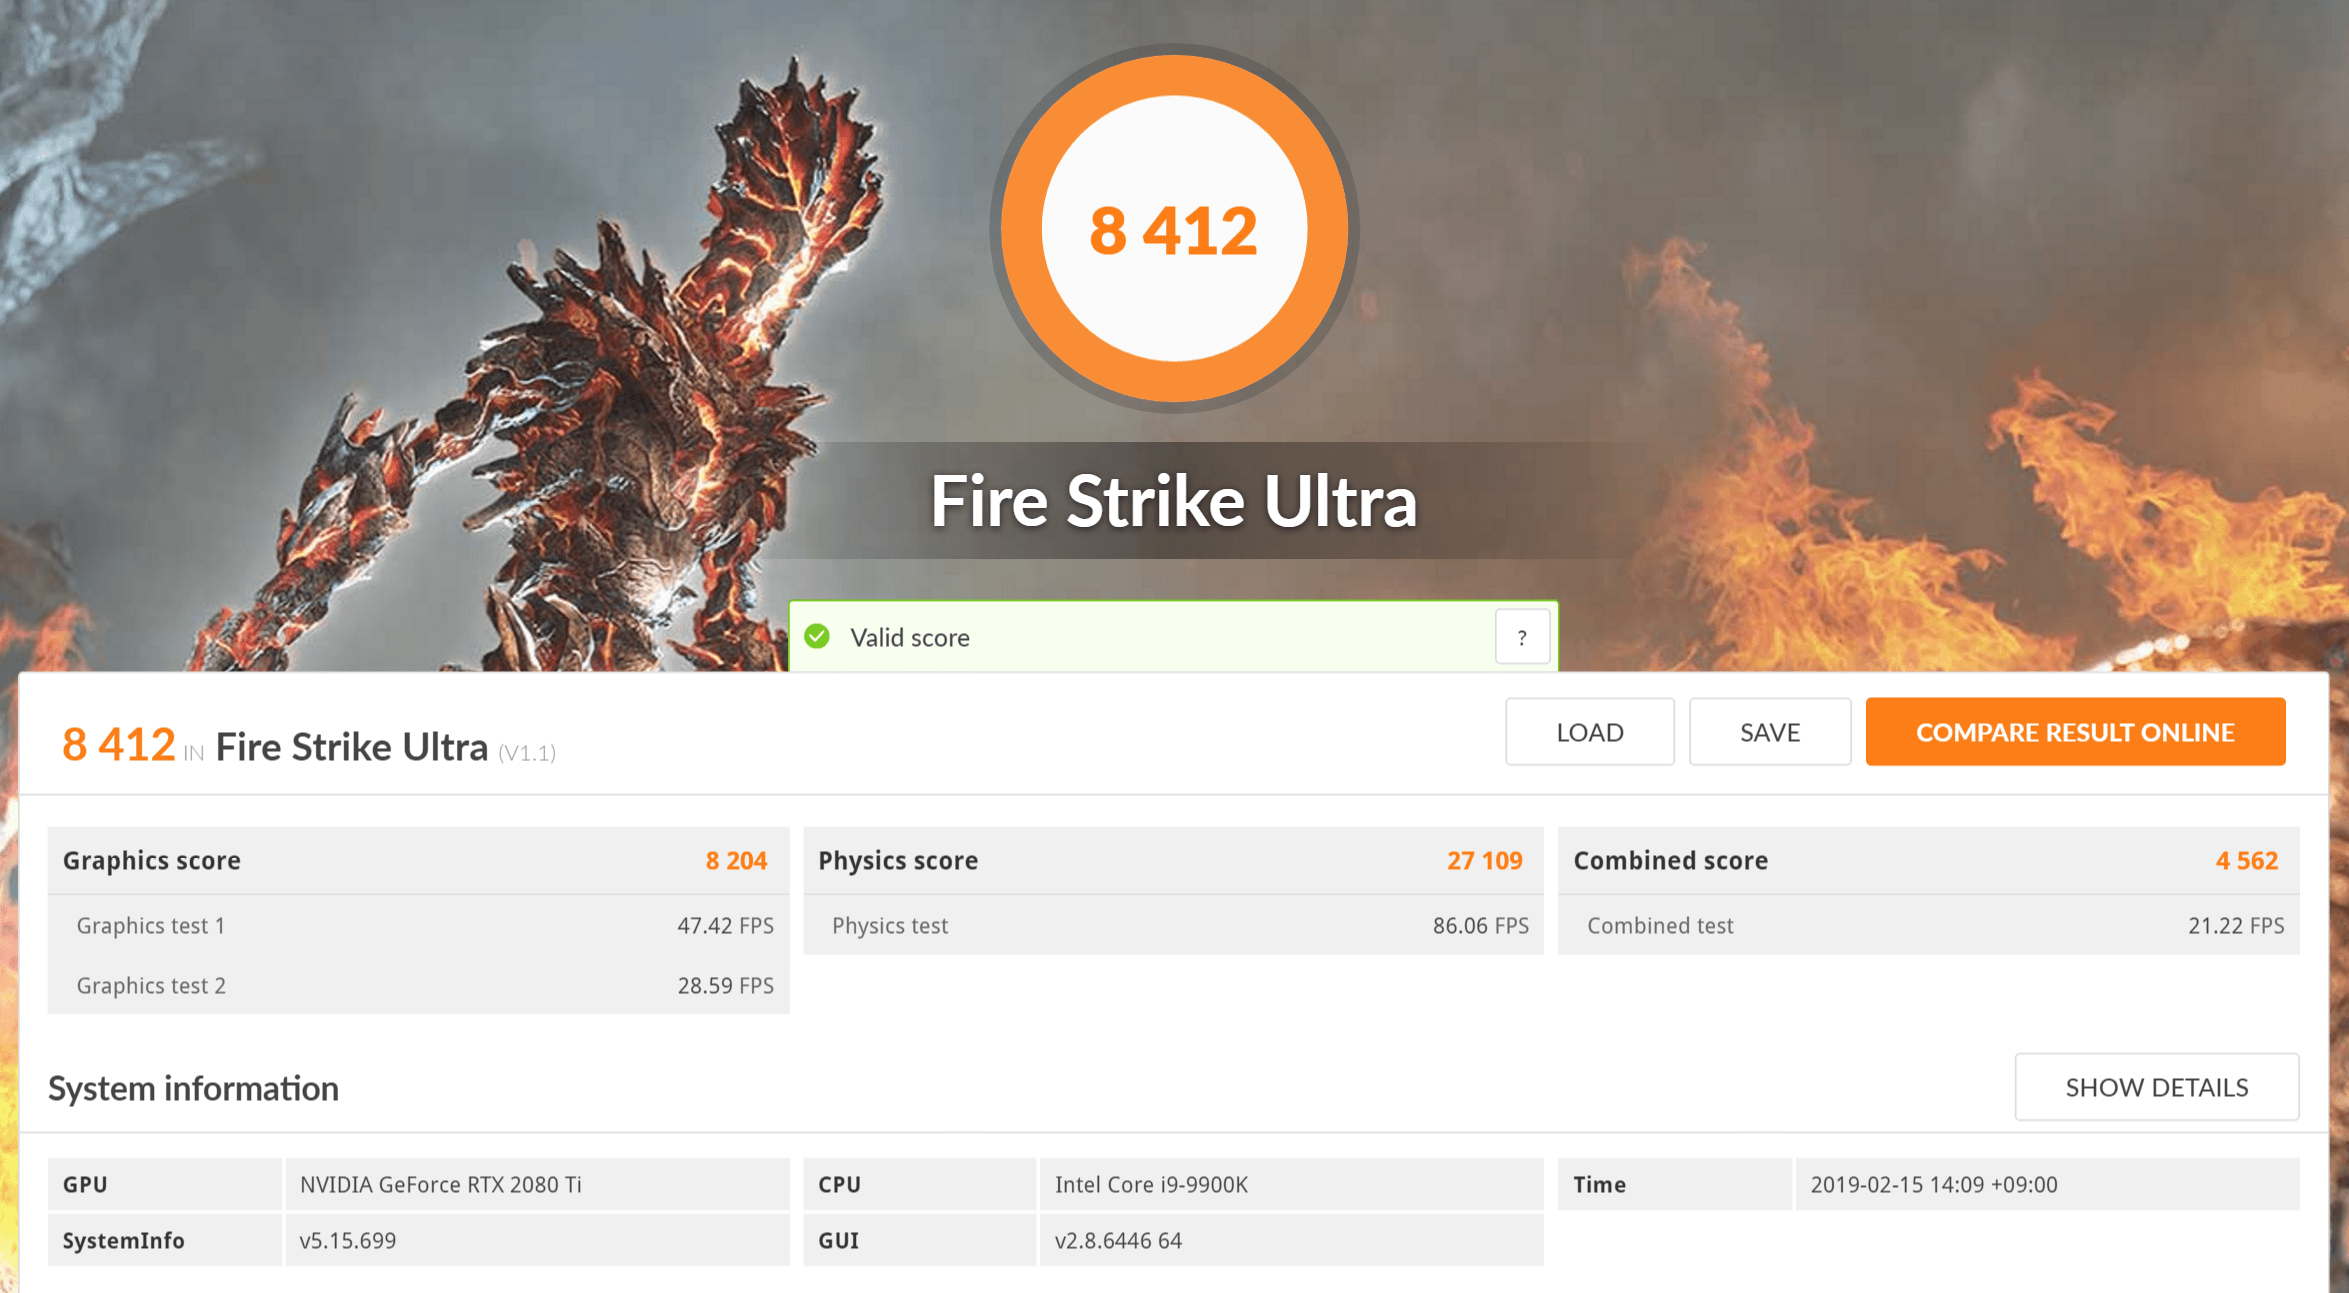Click the (V1.1) version label
This screenshot has height=1293, width=2349.
pyautogui.click(x=527, y=752)
